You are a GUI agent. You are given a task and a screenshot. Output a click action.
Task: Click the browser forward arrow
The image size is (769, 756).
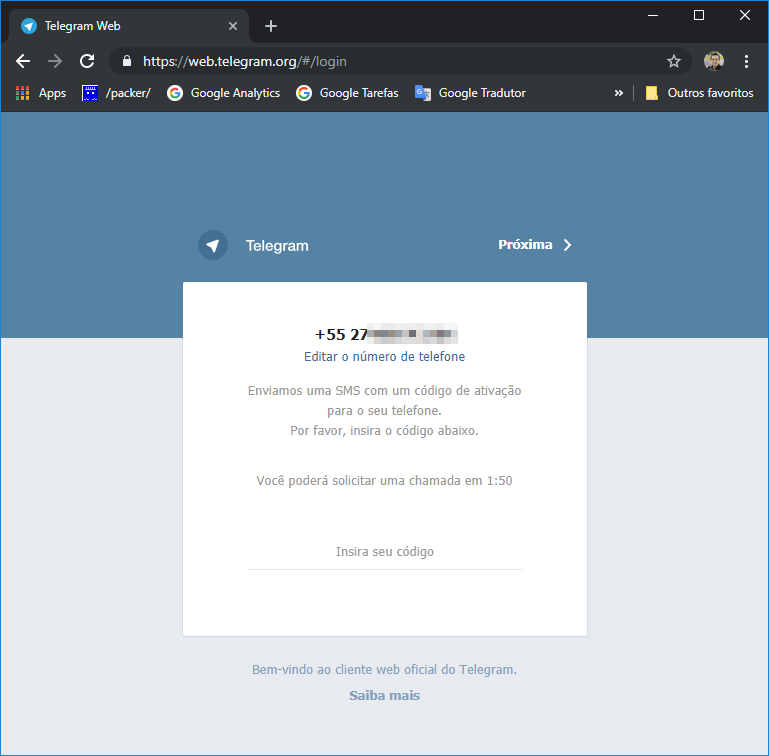[55, 61]
